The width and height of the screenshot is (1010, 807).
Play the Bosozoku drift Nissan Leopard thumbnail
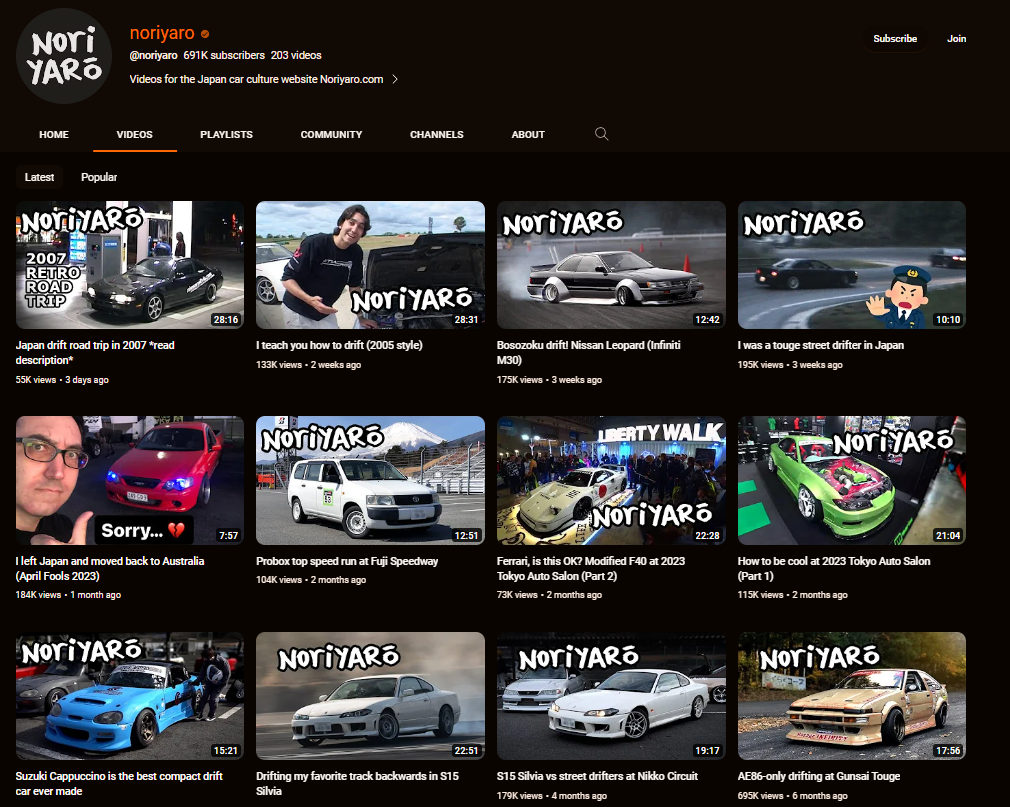[611, 265]
